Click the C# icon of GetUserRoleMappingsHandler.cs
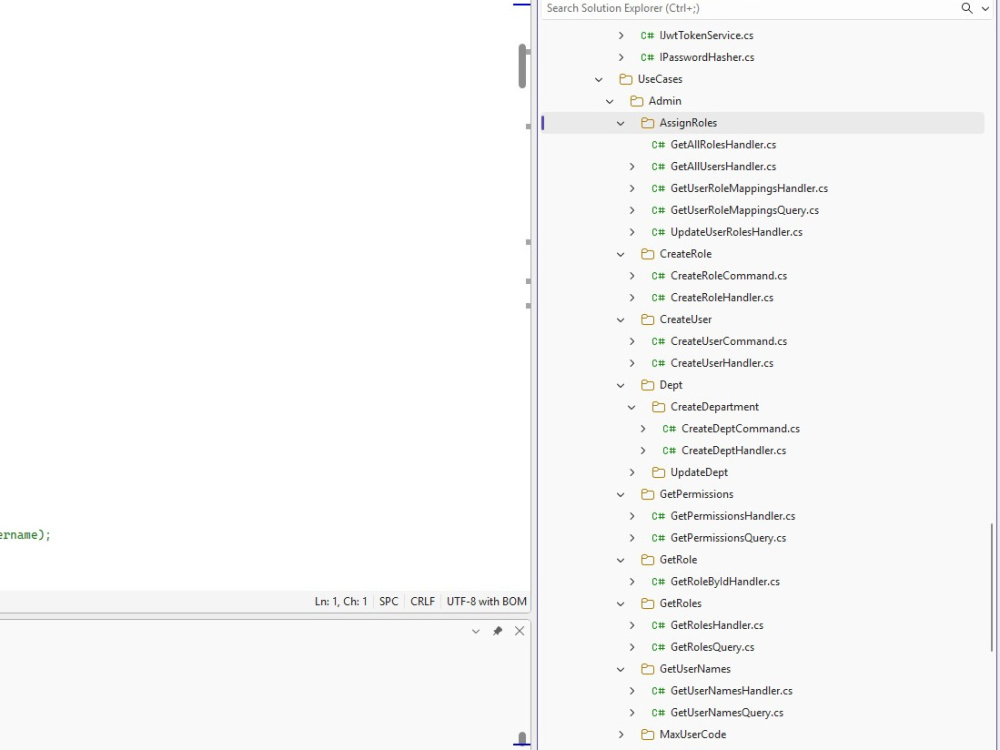 click(658, 188)
